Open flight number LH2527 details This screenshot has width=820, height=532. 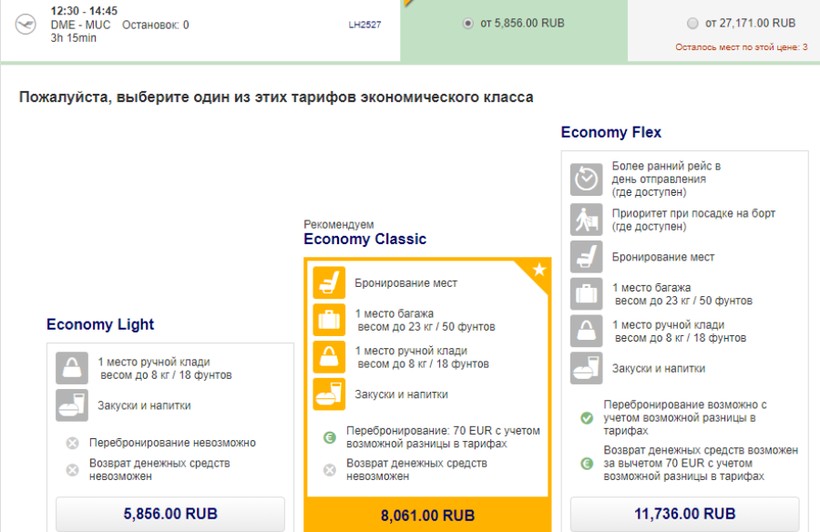click(x=364, y=25)
